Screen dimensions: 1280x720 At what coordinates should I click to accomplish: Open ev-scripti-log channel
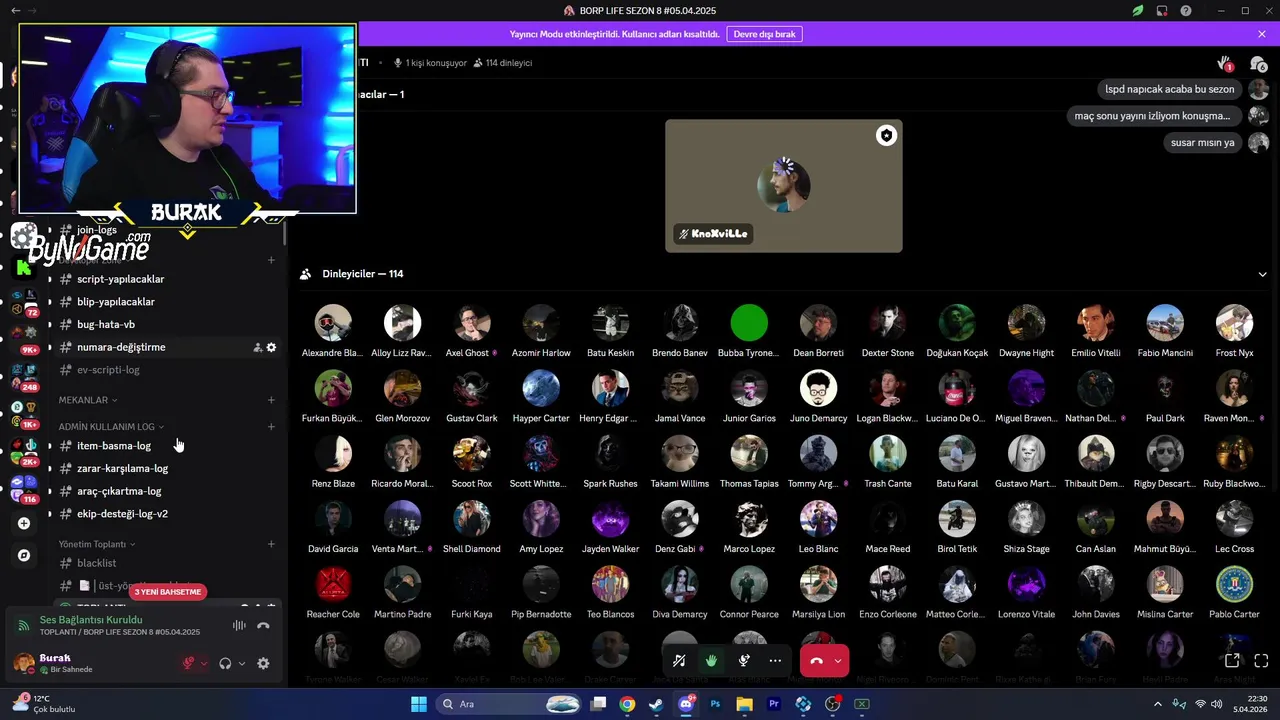[x=108, y=370]
